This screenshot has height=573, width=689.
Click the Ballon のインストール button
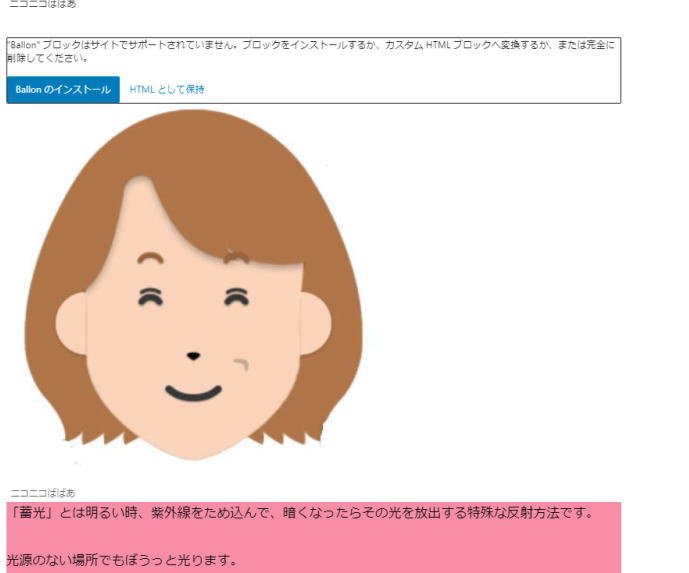(63, 90)
